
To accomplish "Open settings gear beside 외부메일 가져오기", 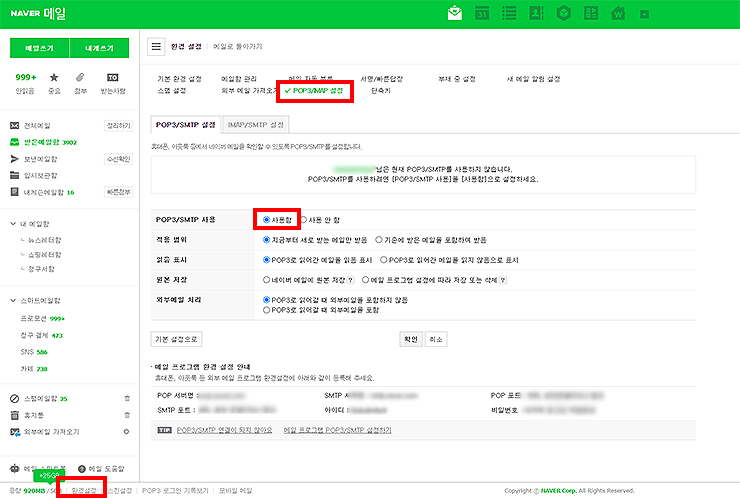I will coord(126,431).
